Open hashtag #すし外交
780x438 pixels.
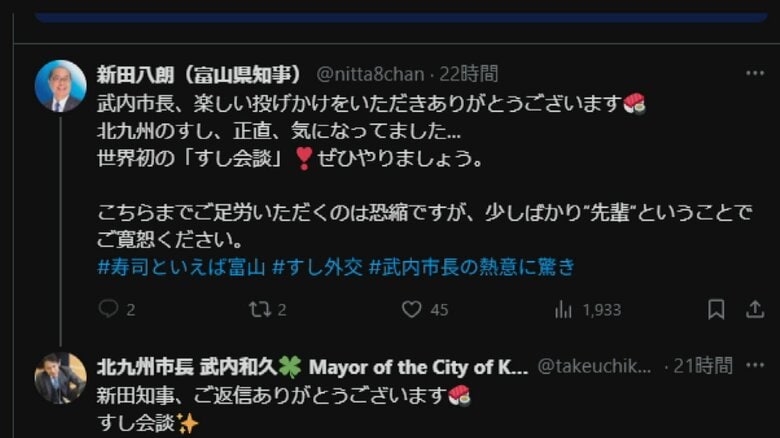pyautogui.click(x=317, y=267)
